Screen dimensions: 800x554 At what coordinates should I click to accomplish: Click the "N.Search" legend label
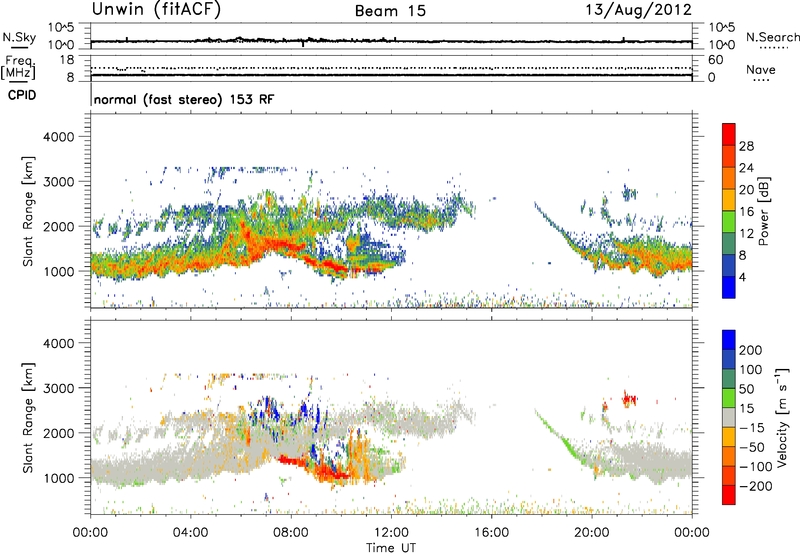tap(772, 37)
